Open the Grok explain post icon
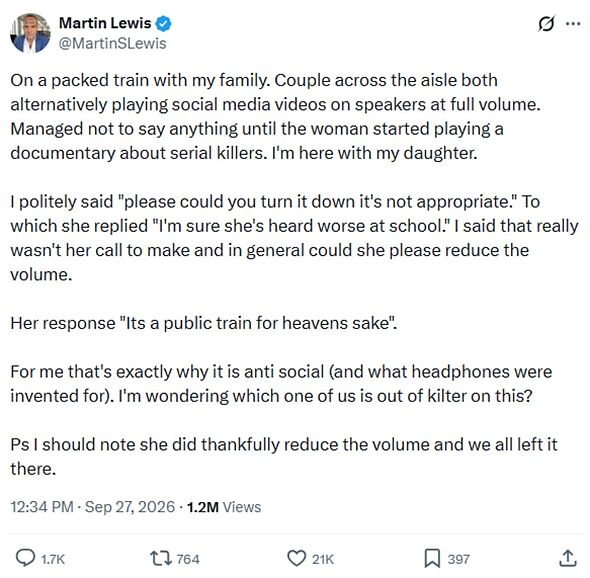Screen dimensions: 590x578 (x=546, y=24)
